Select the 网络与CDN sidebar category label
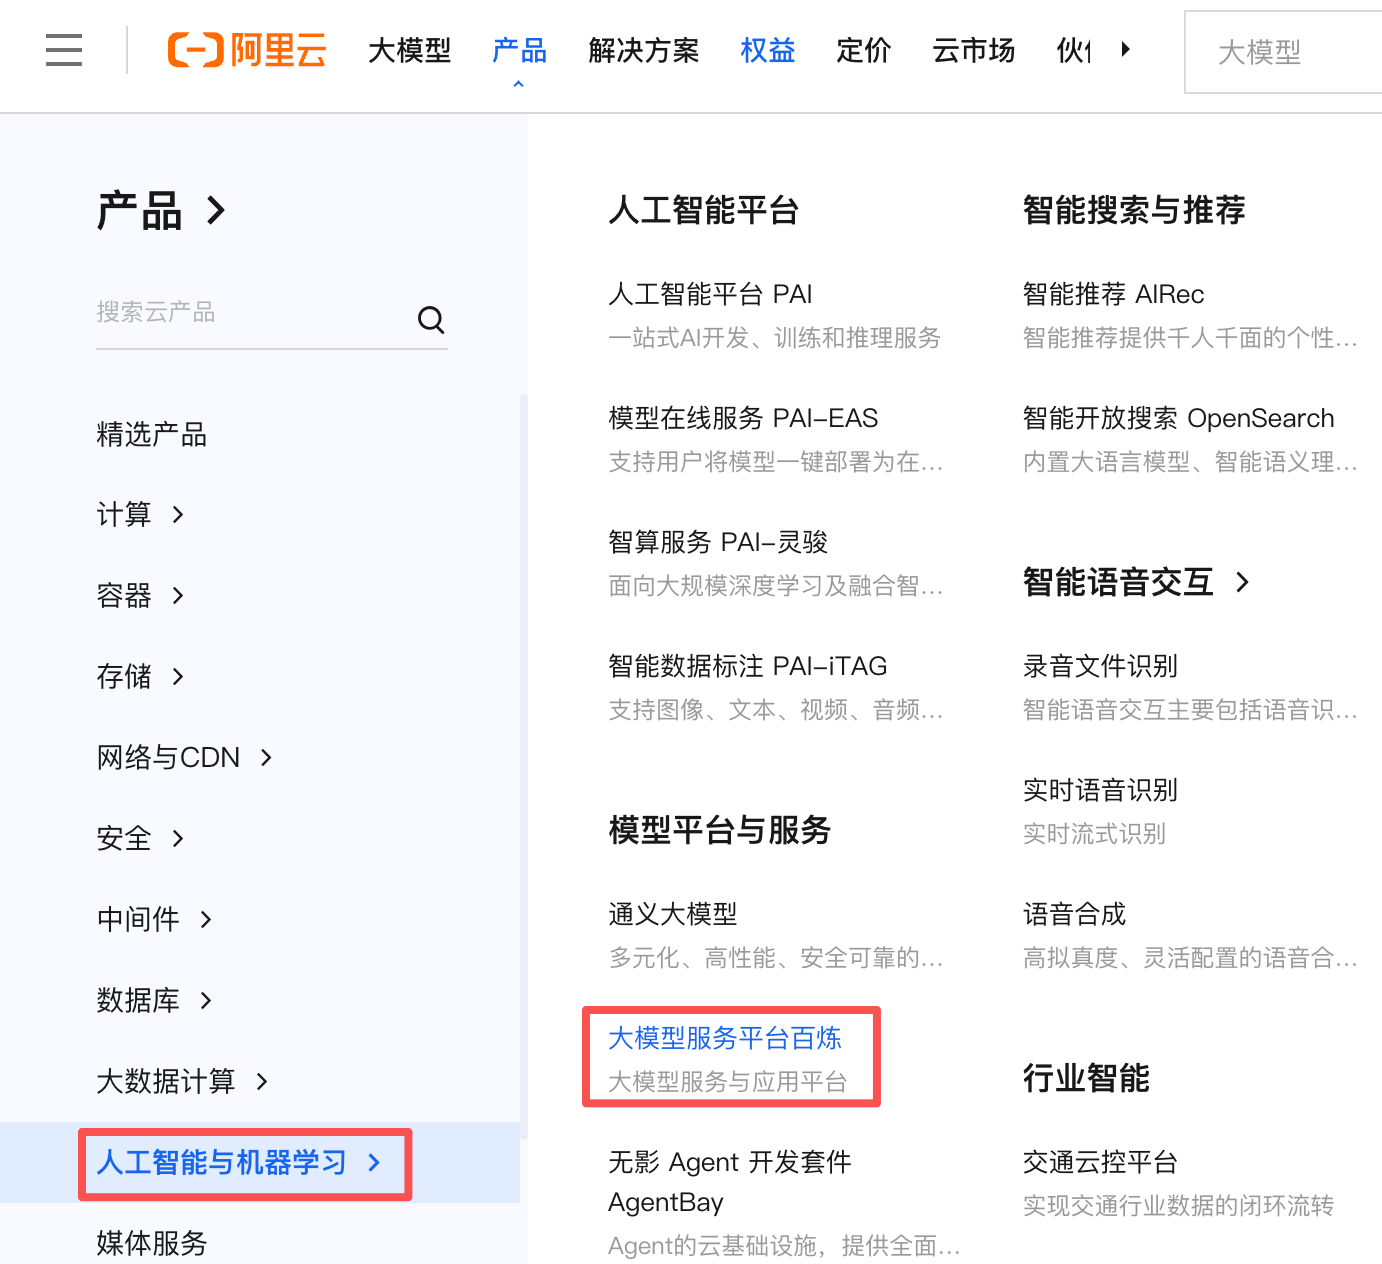1382x1264 pixels. (168, 758)
